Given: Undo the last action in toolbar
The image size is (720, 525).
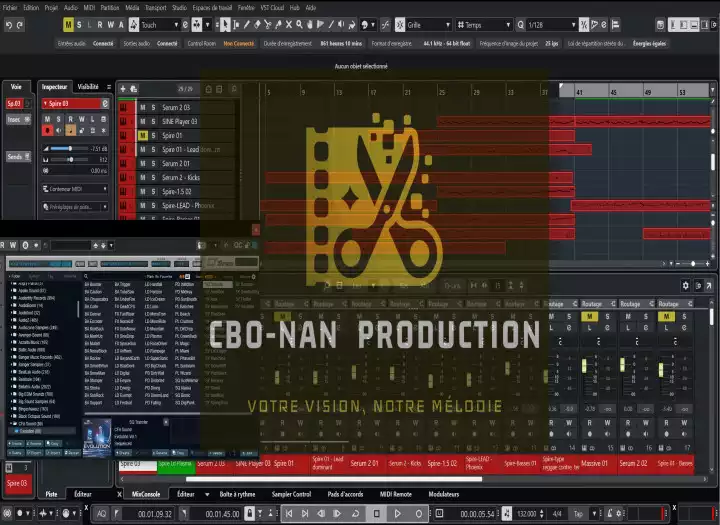Looking at the screenshot, I should (9, 25).
